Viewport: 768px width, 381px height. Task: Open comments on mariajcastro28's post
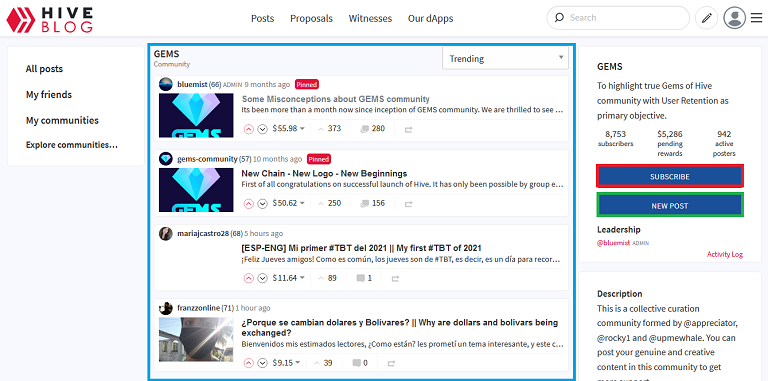pos(364,278)
